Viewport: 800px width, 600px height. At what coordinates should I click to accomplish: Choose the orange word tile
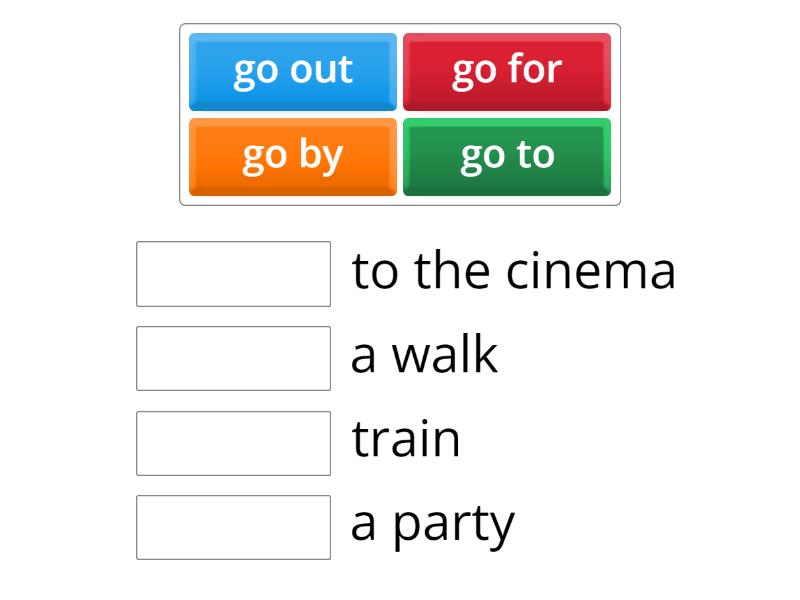pos(293,156)
